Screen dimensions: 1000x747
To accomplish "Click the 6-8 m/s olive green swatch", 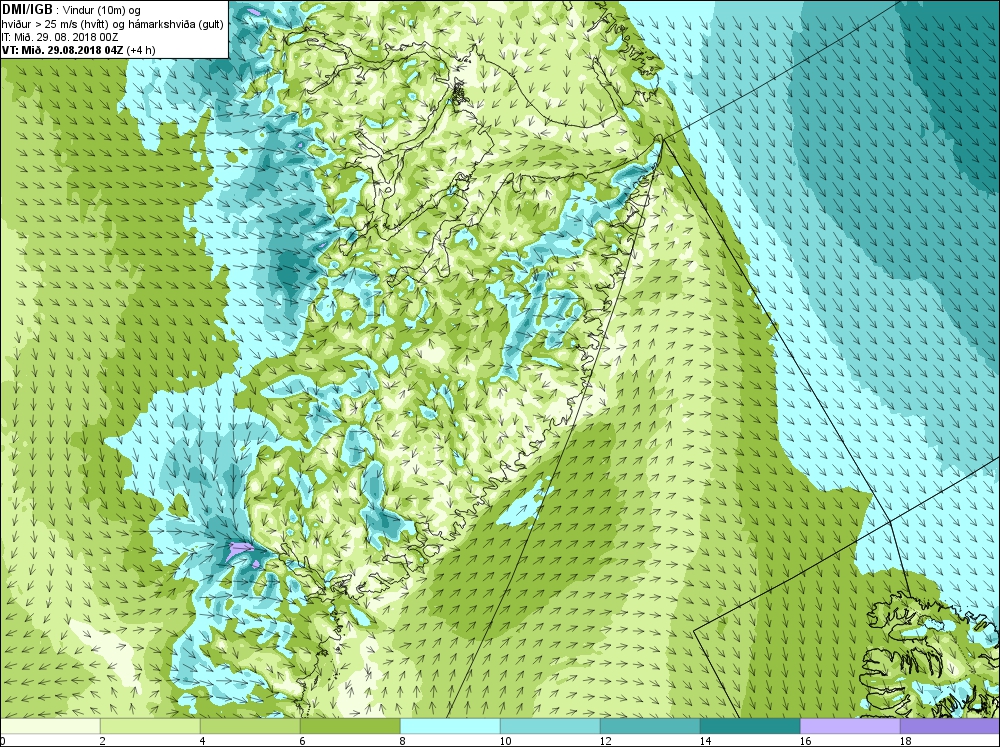I will (x=350, y=726).
